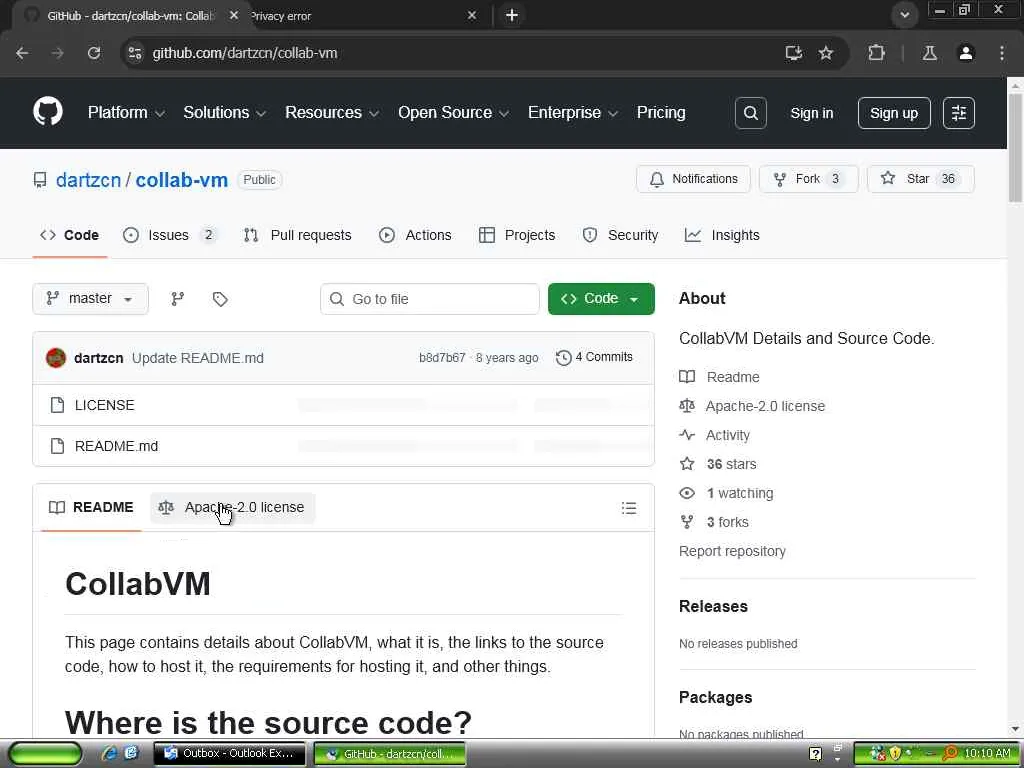This screenshot has width=1024, height=768.
Task: View branches via the branch icon
Action: click(178, 298)
